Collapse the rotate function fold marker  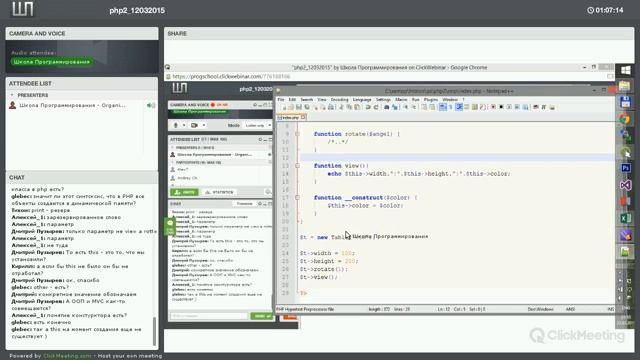pos(297,134)
